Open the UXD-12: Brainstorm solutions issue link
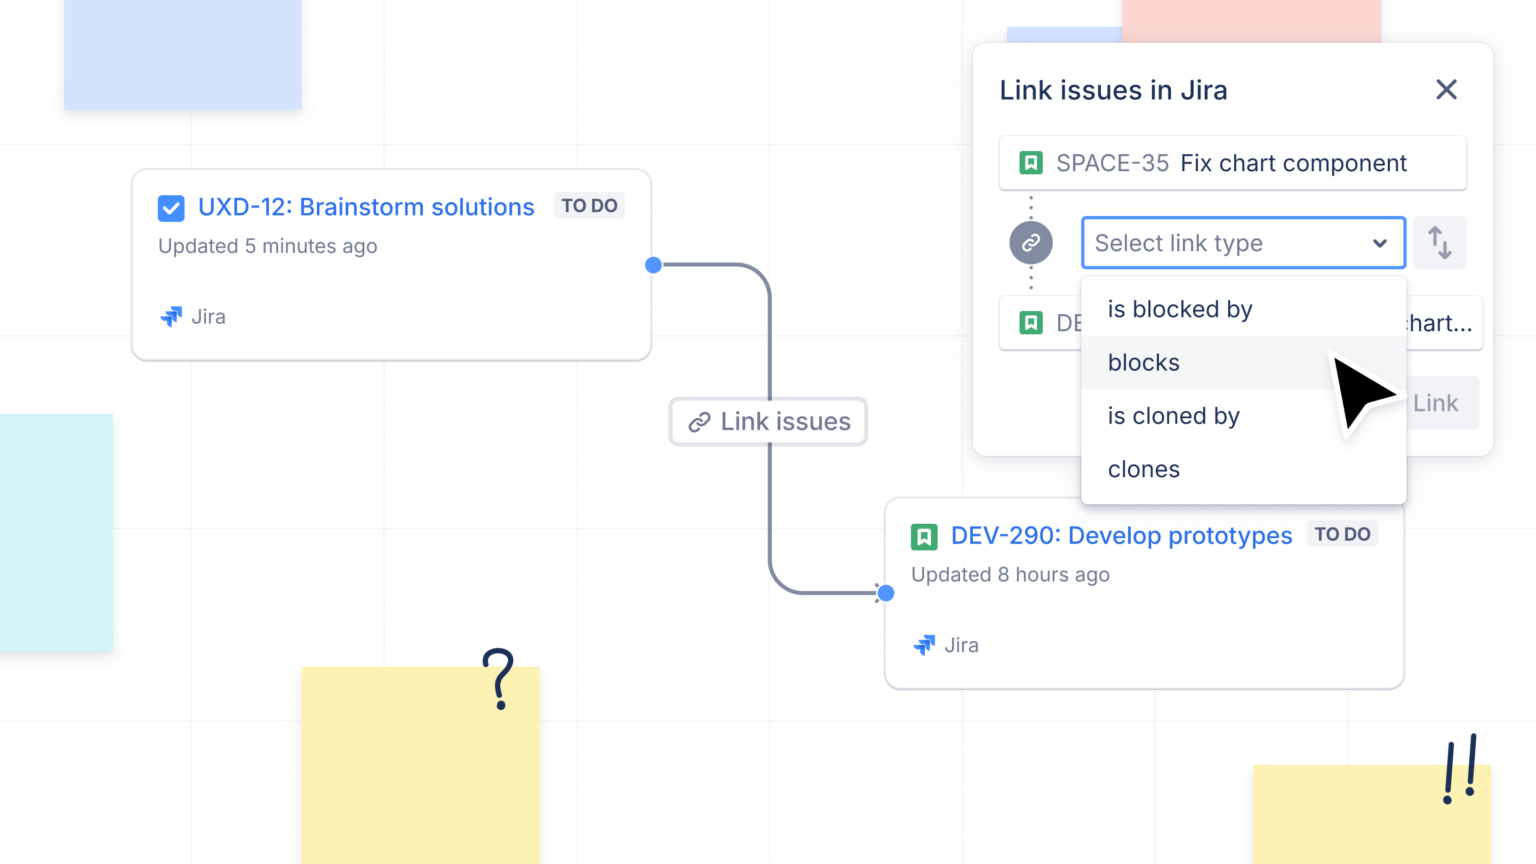This screenshot has height=864, width=1536. 367,207
